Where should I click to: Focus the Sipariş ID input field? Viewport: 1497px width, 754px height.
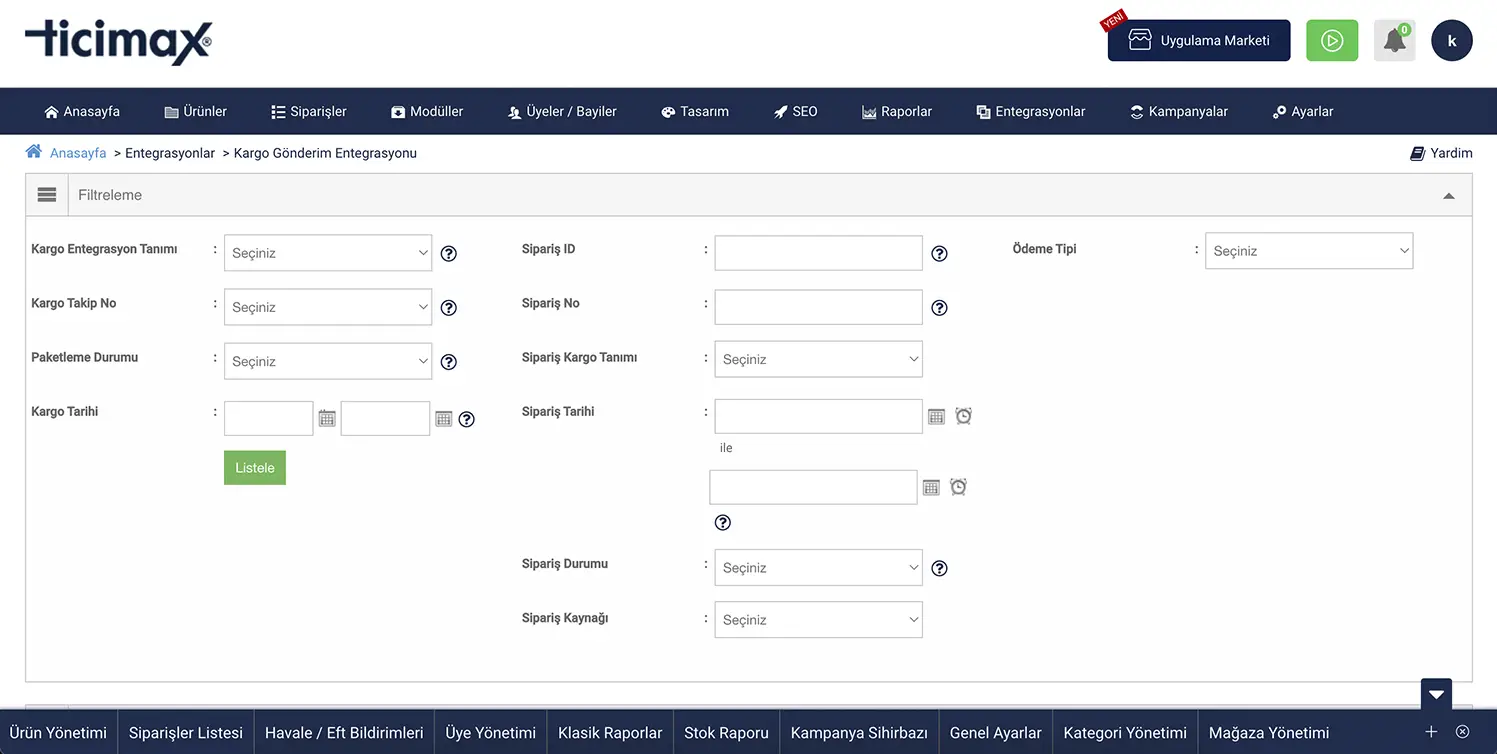[818, 253]
